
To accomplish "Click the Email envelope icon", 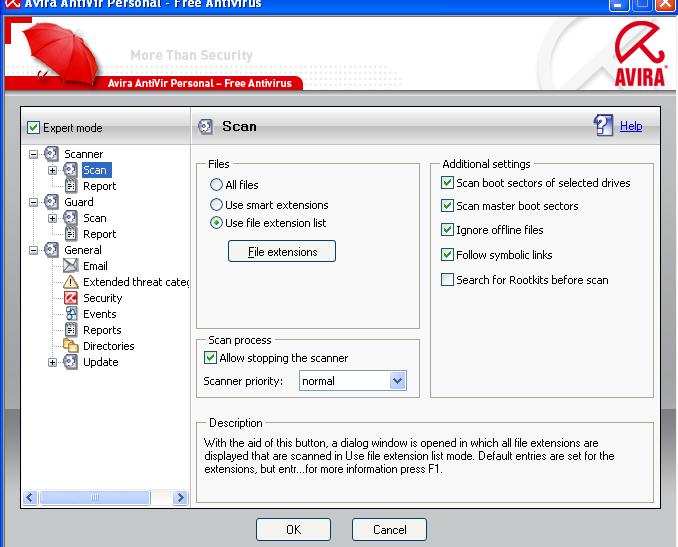I will click(70, 266).
